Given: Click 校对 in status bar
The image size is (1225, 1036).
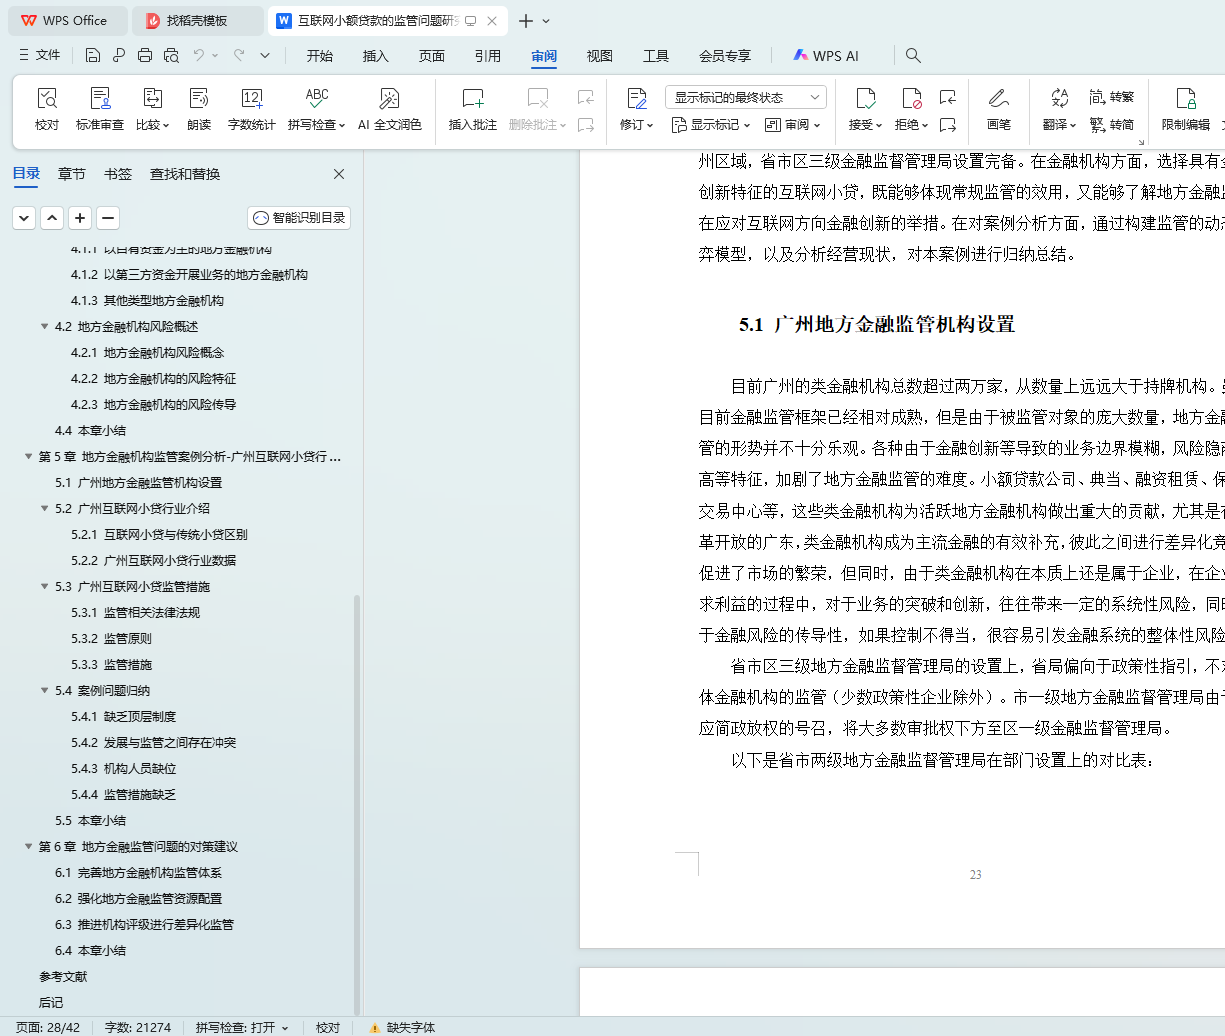Looking at the screenshot, I should [328, 1027].
